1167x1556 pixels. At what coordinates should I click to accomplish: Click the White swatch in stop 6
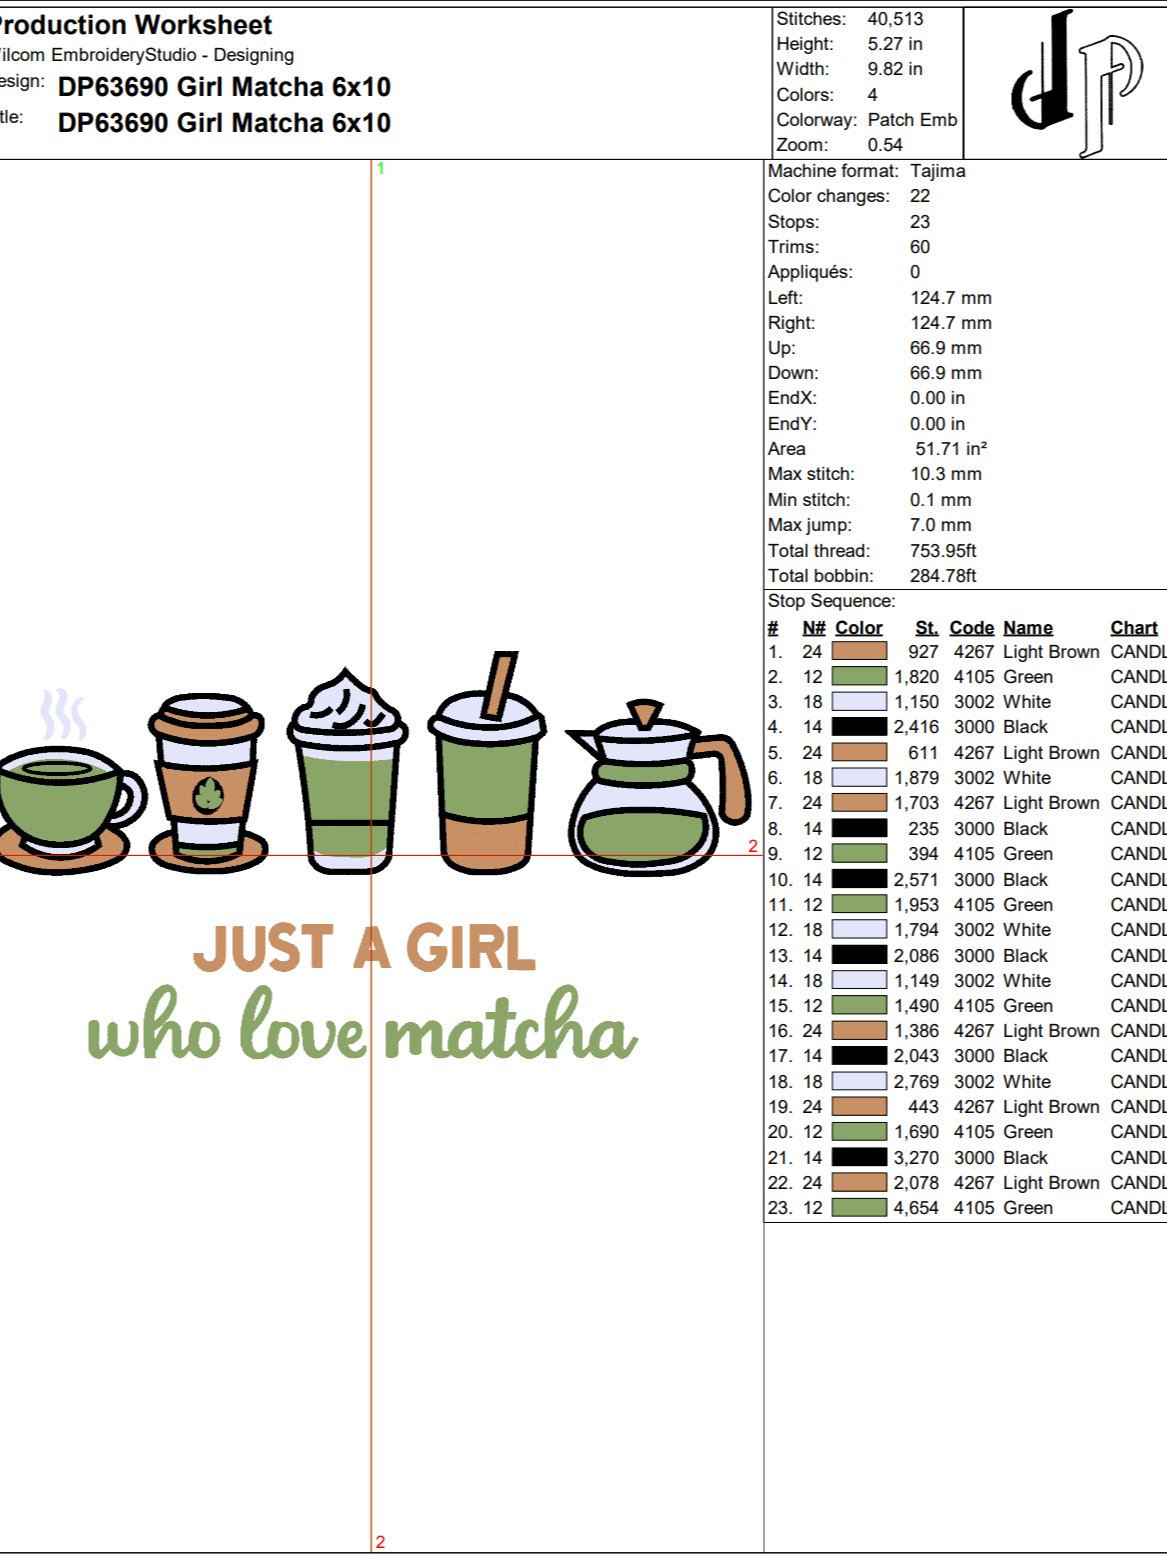coord(859,777)
